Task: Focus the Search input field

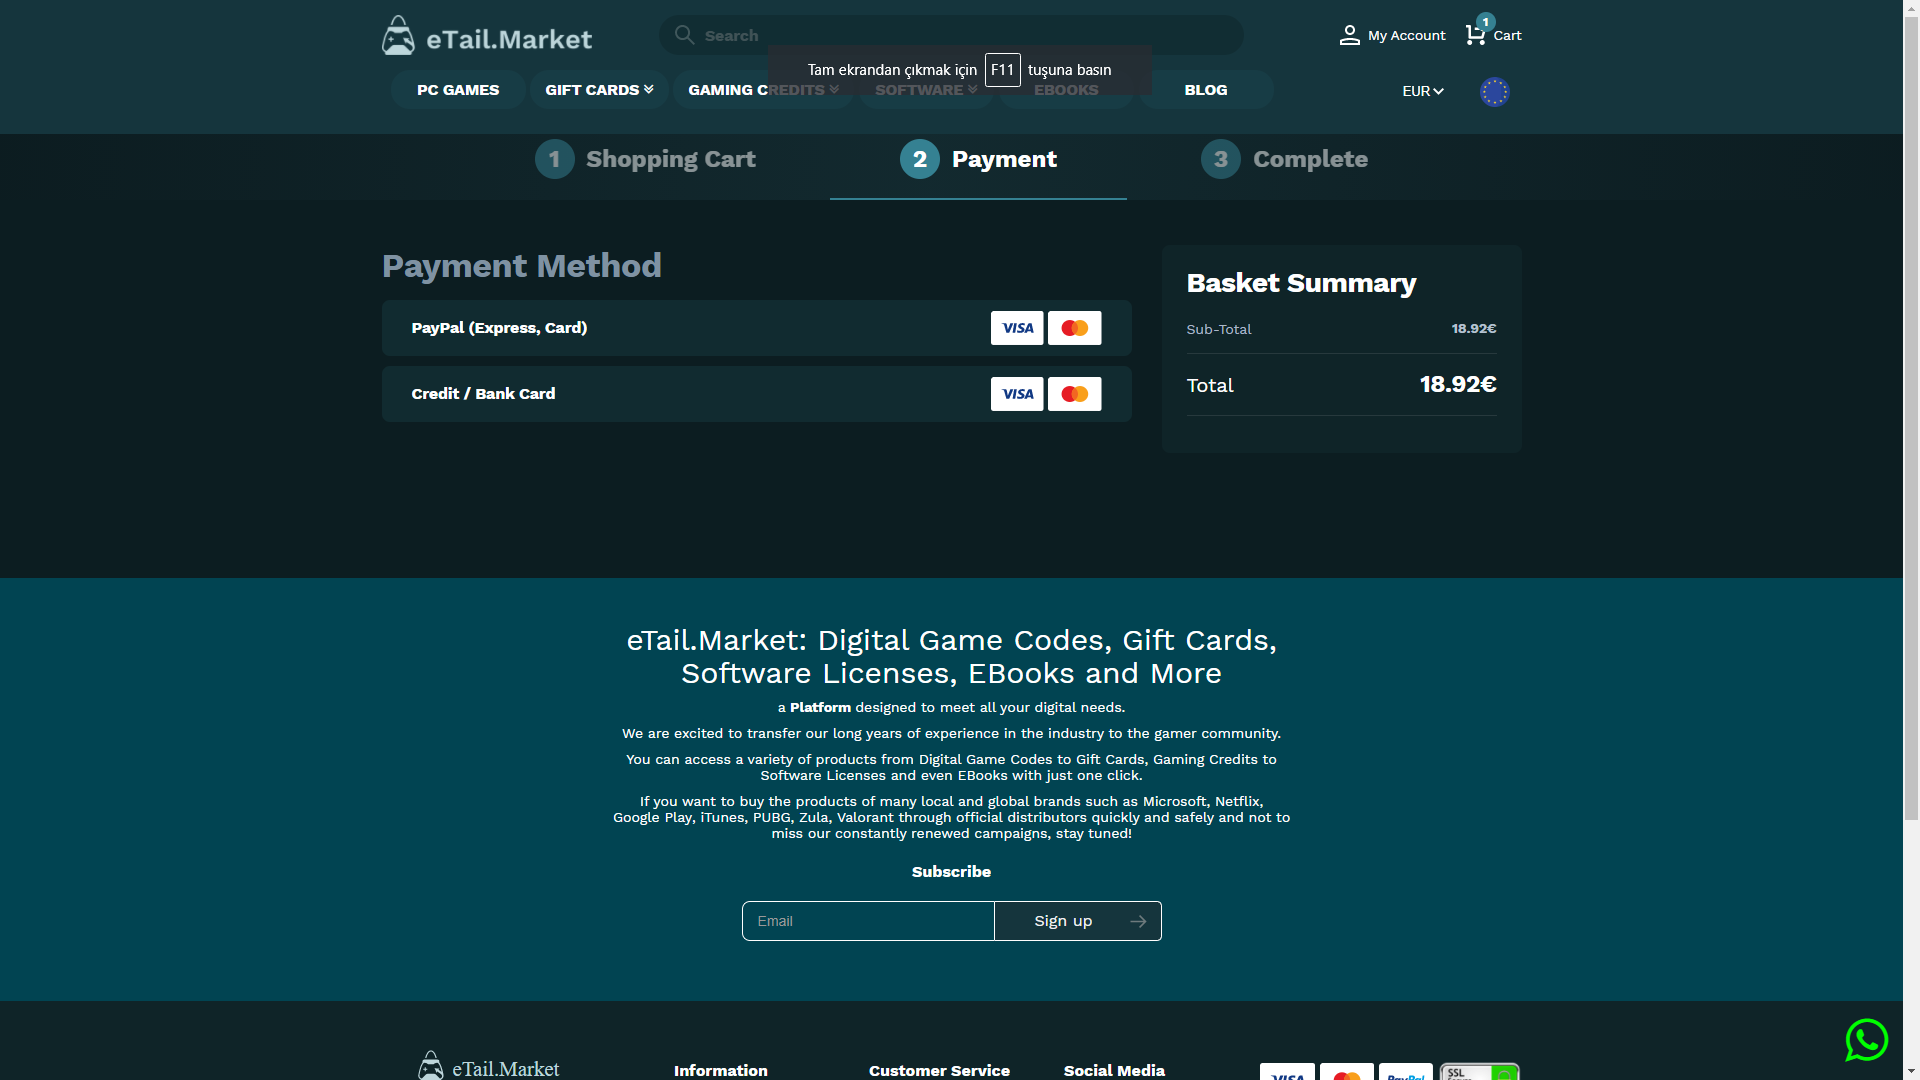Action: tap(951, 35)
